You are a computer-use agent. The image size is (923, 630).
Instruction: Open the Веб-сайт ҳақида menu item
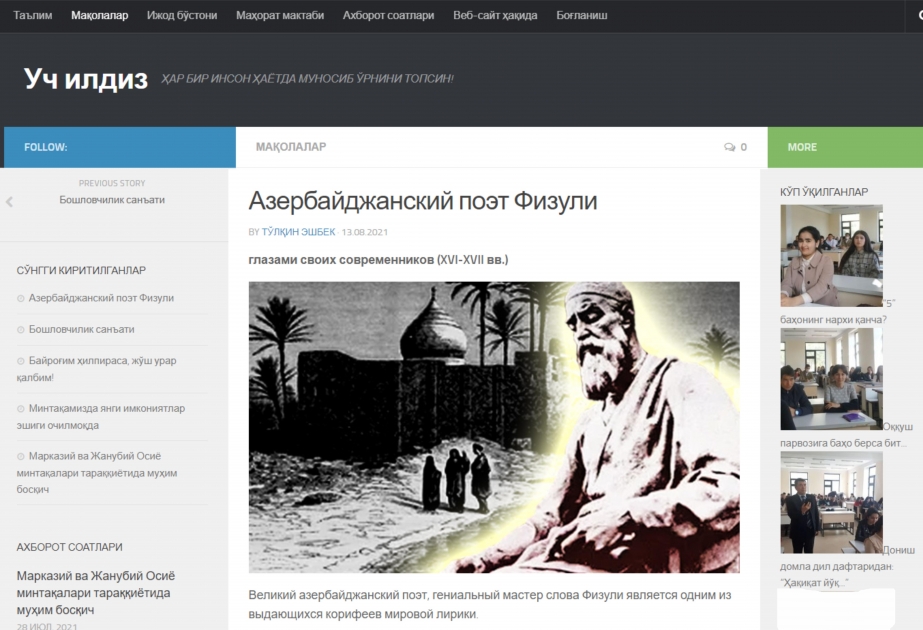[x=495, y=15]
